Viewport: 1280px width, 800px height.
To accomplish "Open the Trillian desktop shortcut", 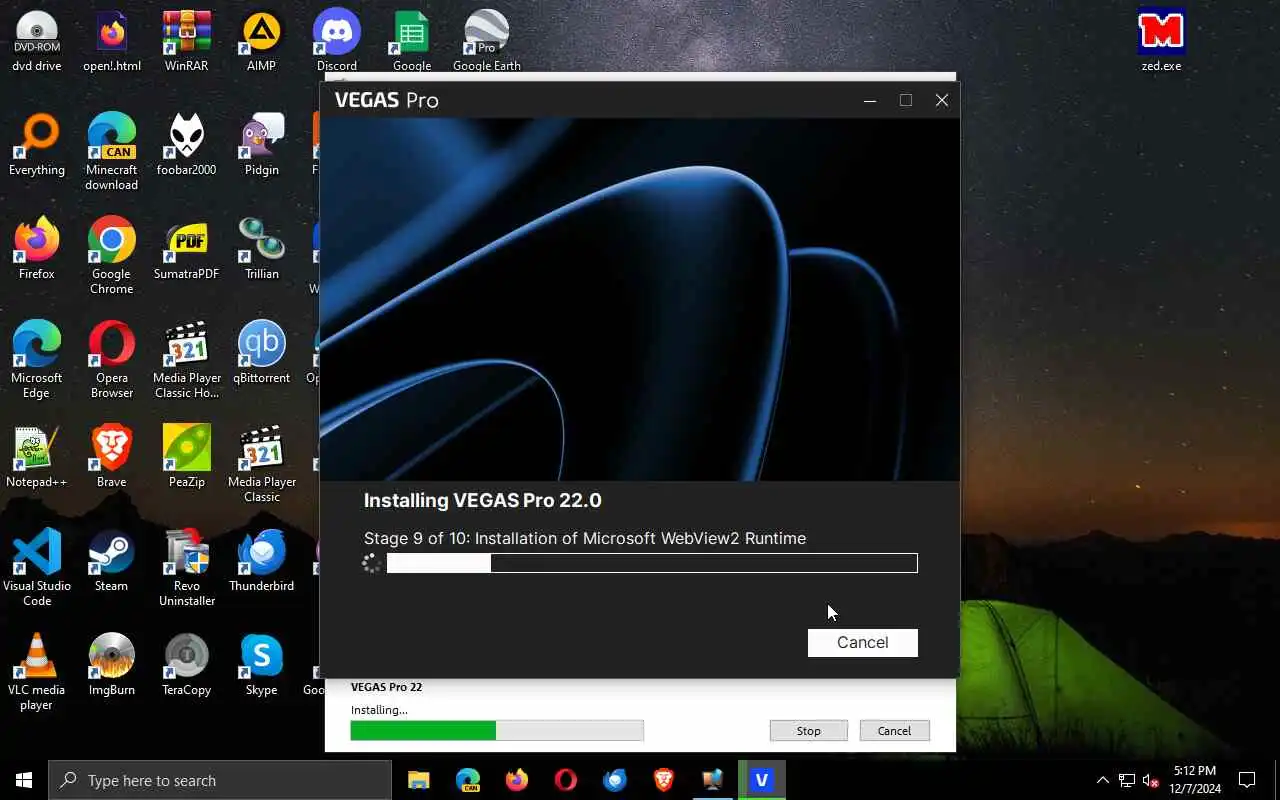I will click(262, 249).
